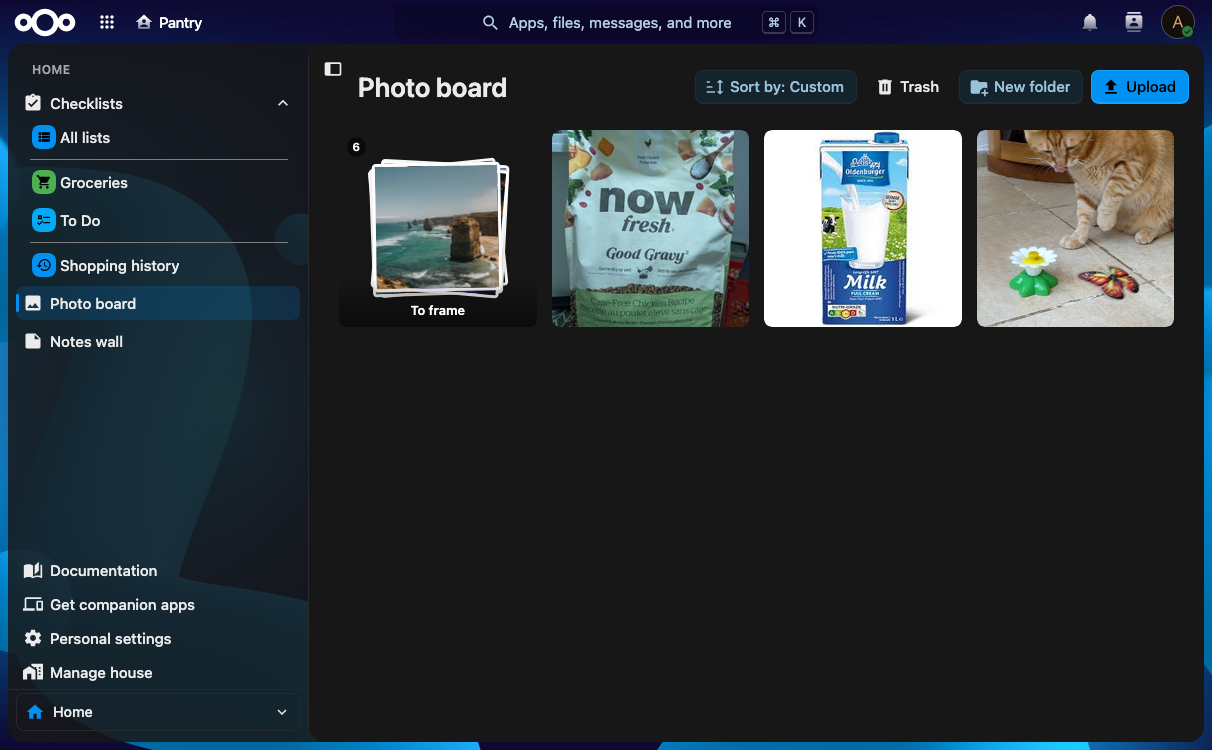Click the Photo board page title
This screenshot has height=750, width=1212.
pos(432,88)
